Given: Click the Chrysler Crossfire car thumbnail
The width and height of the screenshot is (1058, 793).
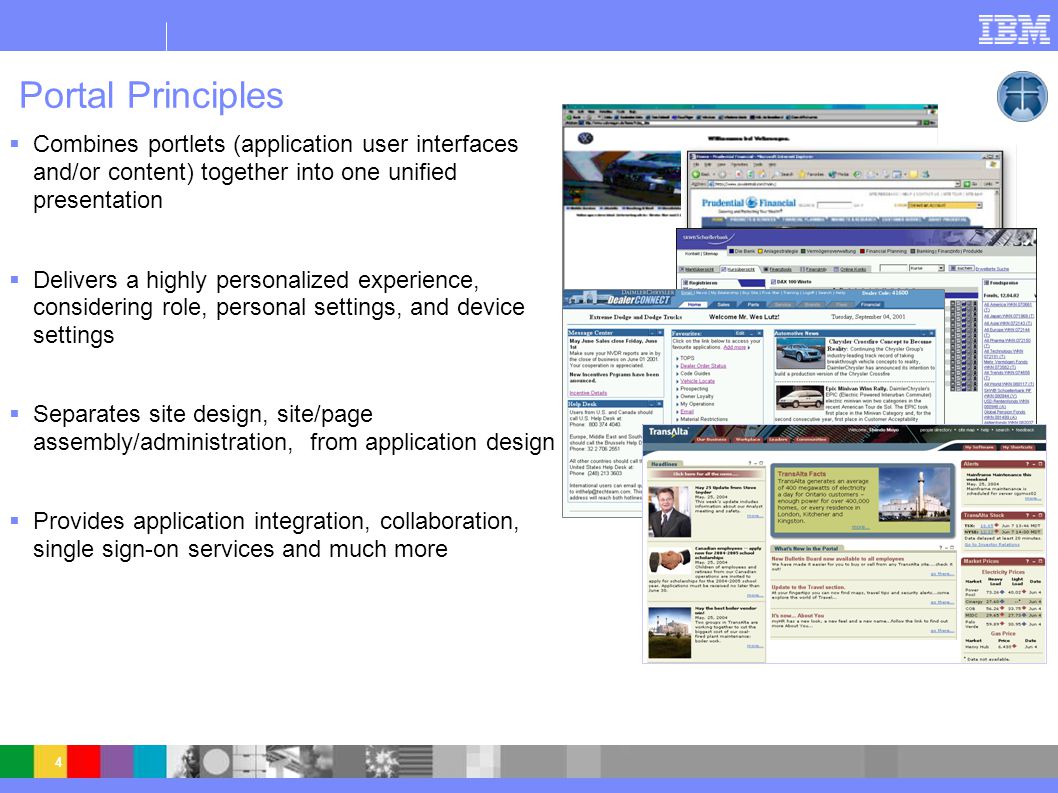Looking at the screenshot, I should [801, 354].
